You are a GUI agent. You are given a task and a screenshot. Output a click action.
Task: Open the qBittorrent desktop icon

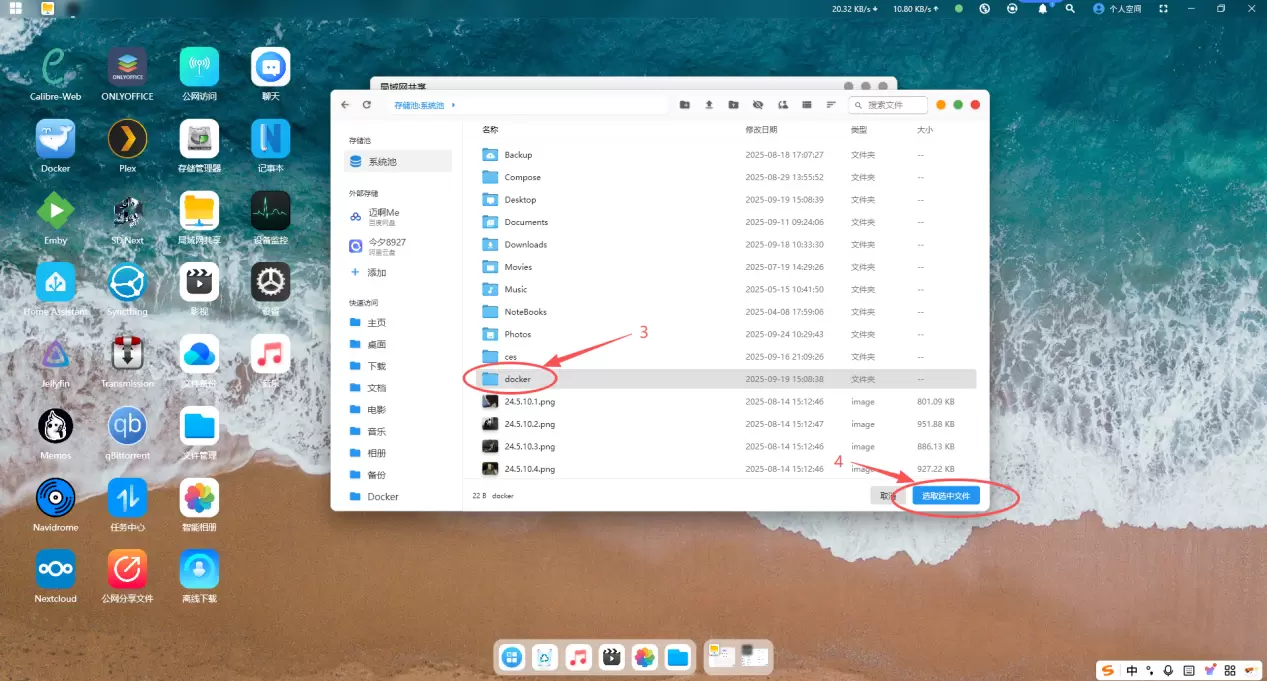point(127,427)
